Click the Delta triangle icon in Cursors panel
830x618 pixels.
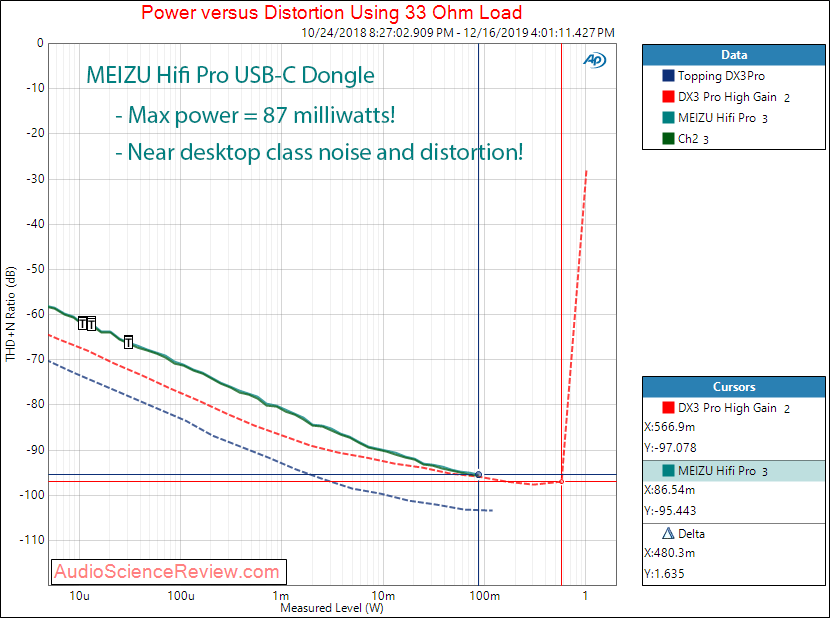point(668,533)
